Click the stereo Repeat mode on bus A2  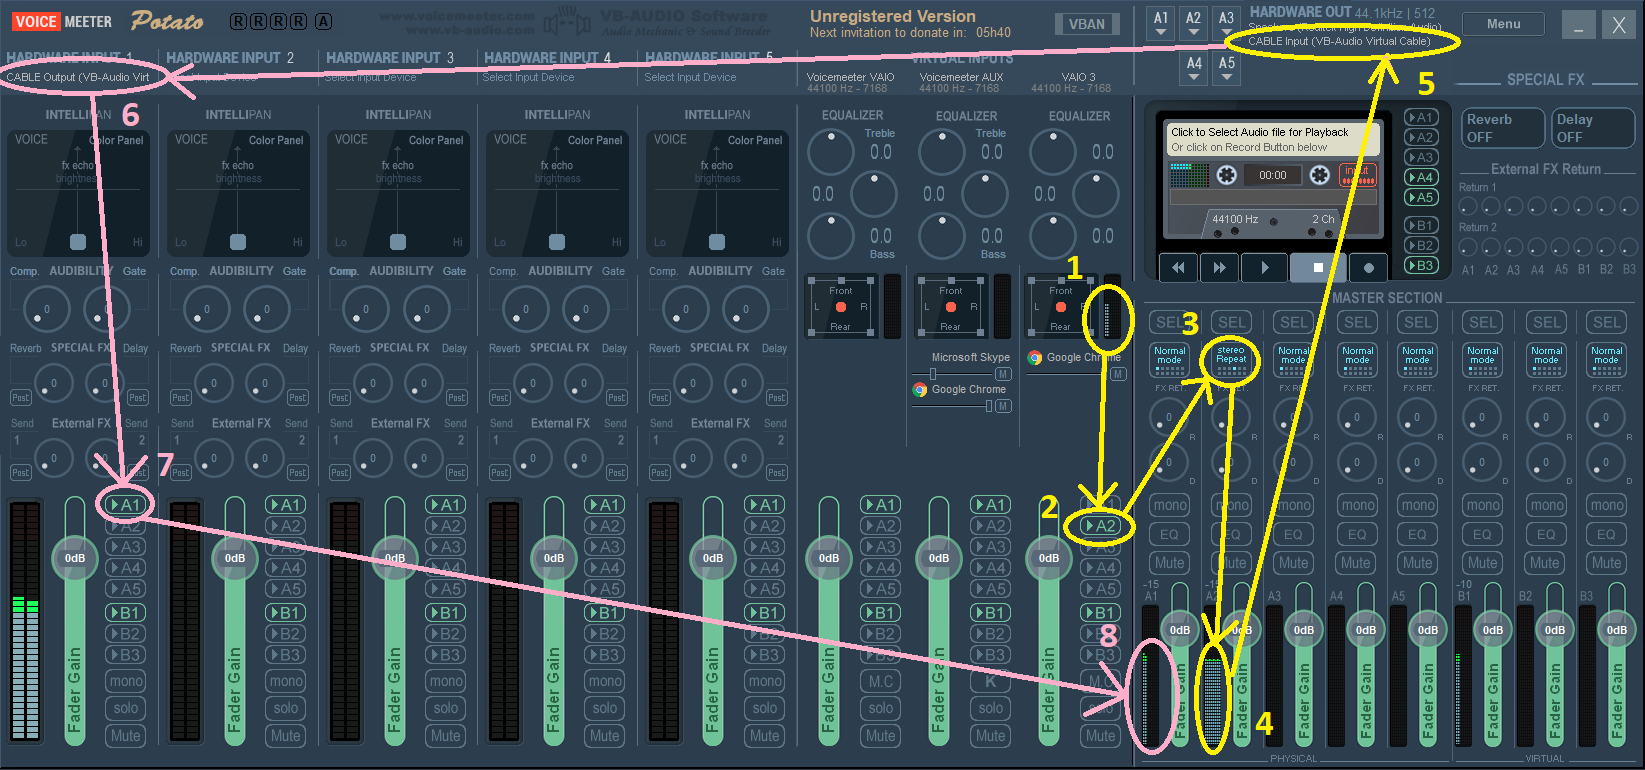click(x=1231, y=360)
